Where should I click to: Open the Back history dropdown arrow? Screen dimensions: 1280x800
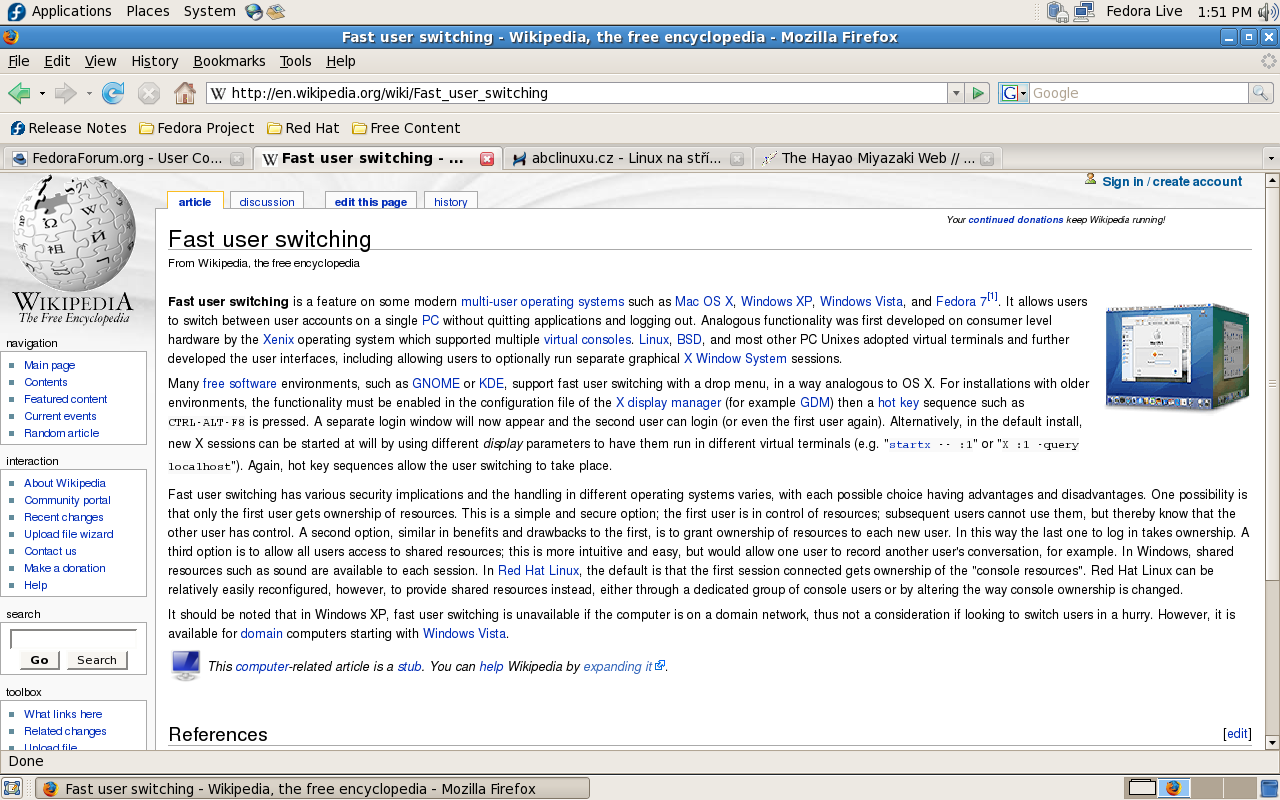tap(42, 93)
